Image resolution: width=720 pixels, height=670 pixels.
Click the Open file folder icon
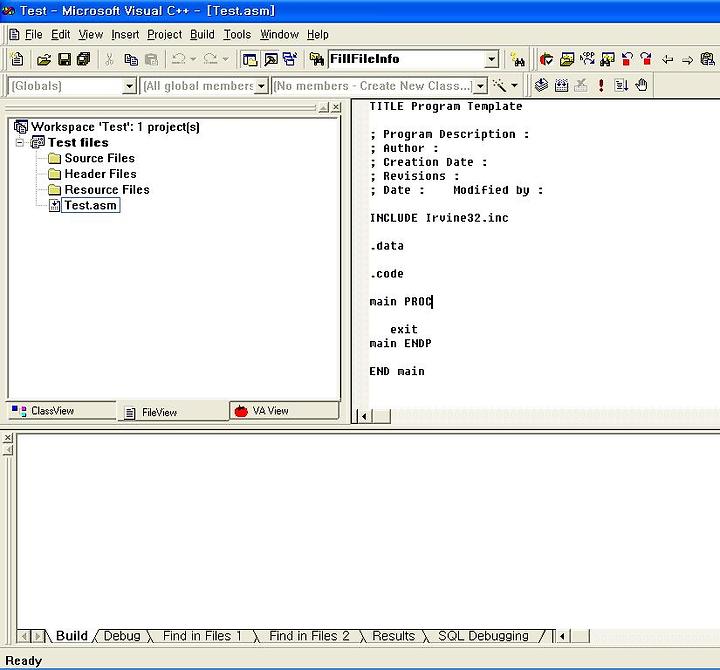44,59
